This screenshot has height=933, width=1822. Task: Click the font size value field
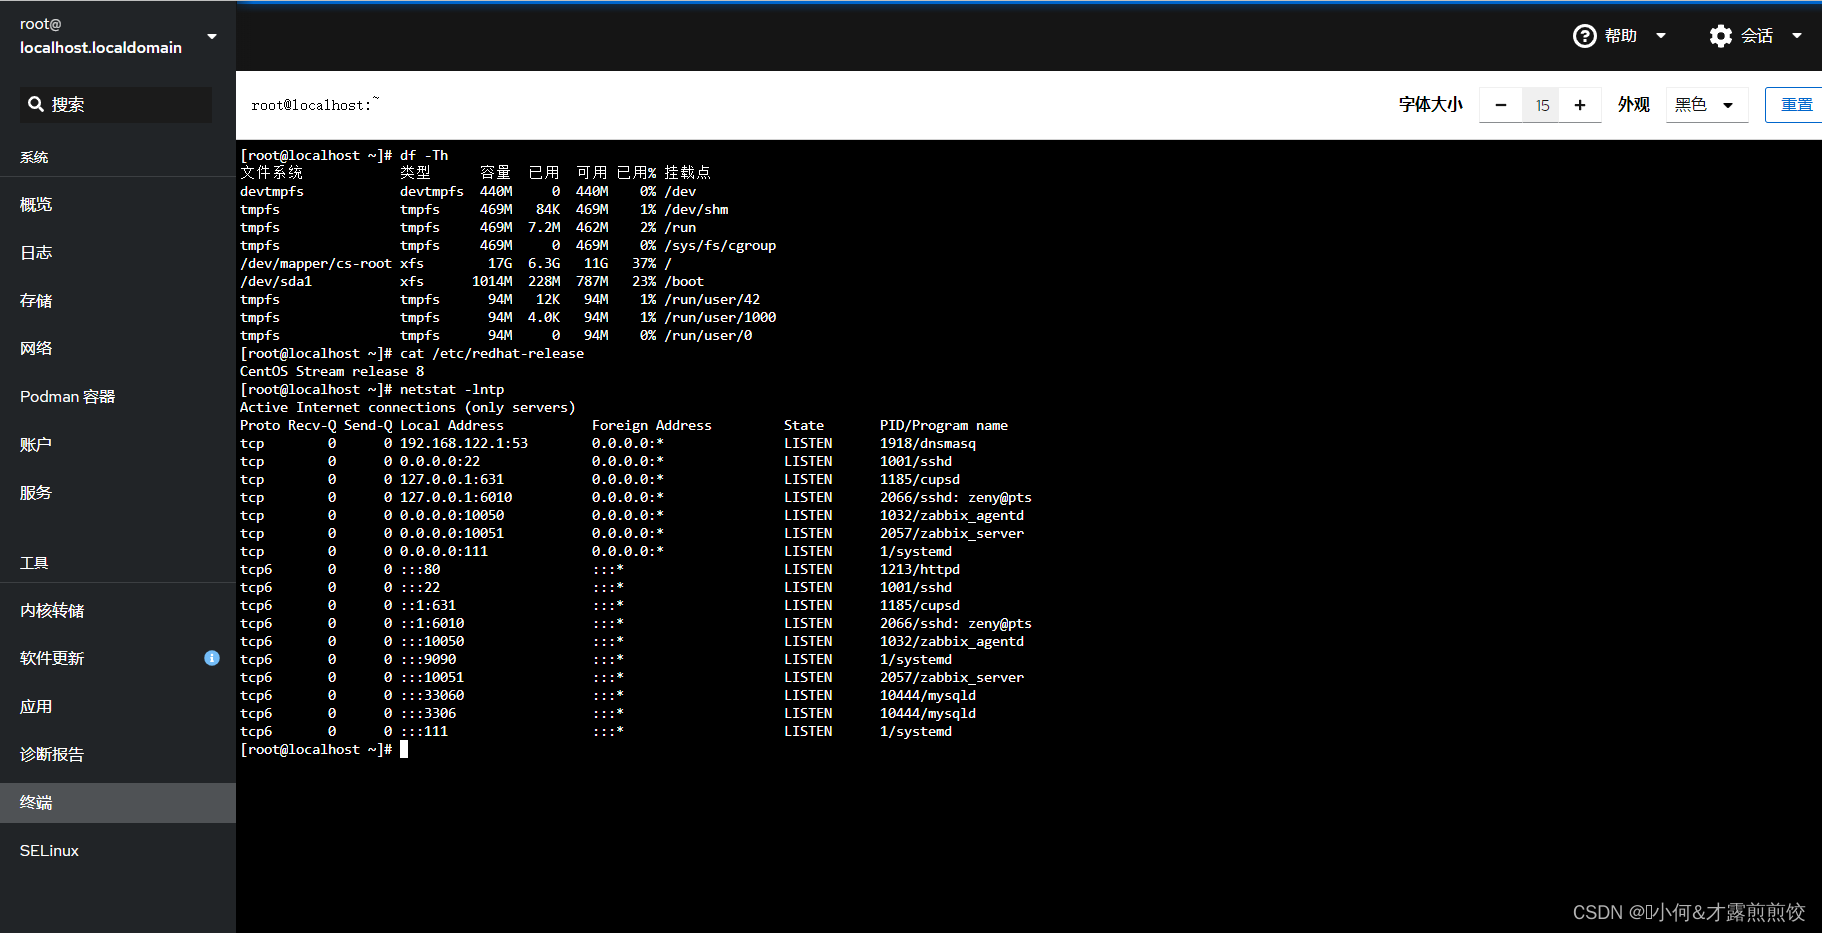pyautogui.click(x=1541, y=104)
